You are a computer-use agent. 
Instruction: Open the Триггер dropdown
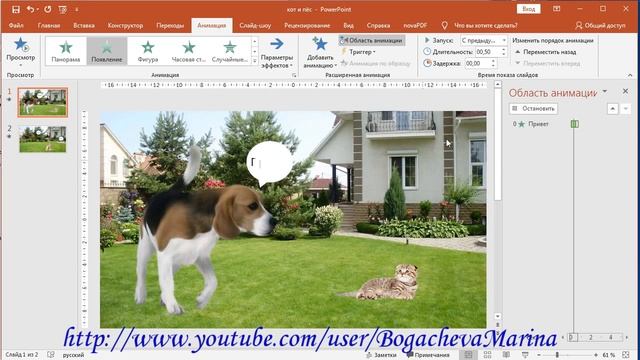tap(358, 52)
